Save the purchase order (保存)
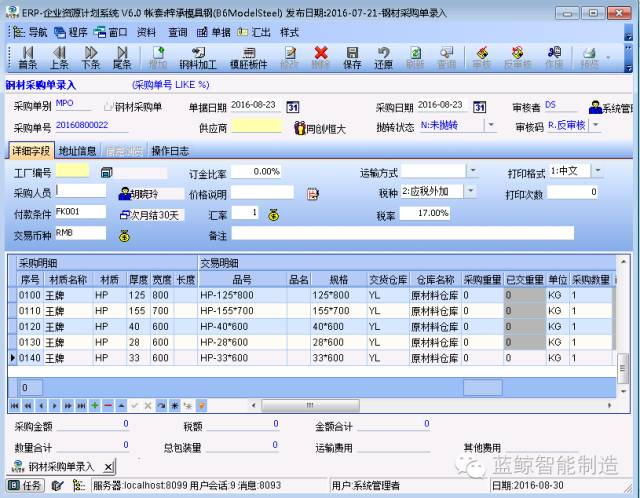 (x=352, y=58)
